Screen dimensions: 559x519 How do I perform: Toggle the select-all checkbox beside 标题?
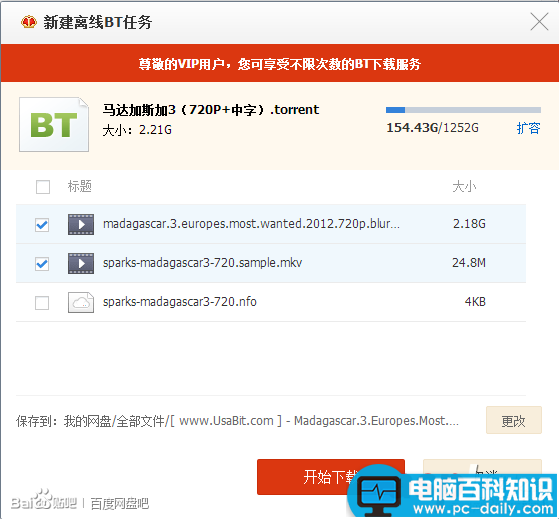43,187
